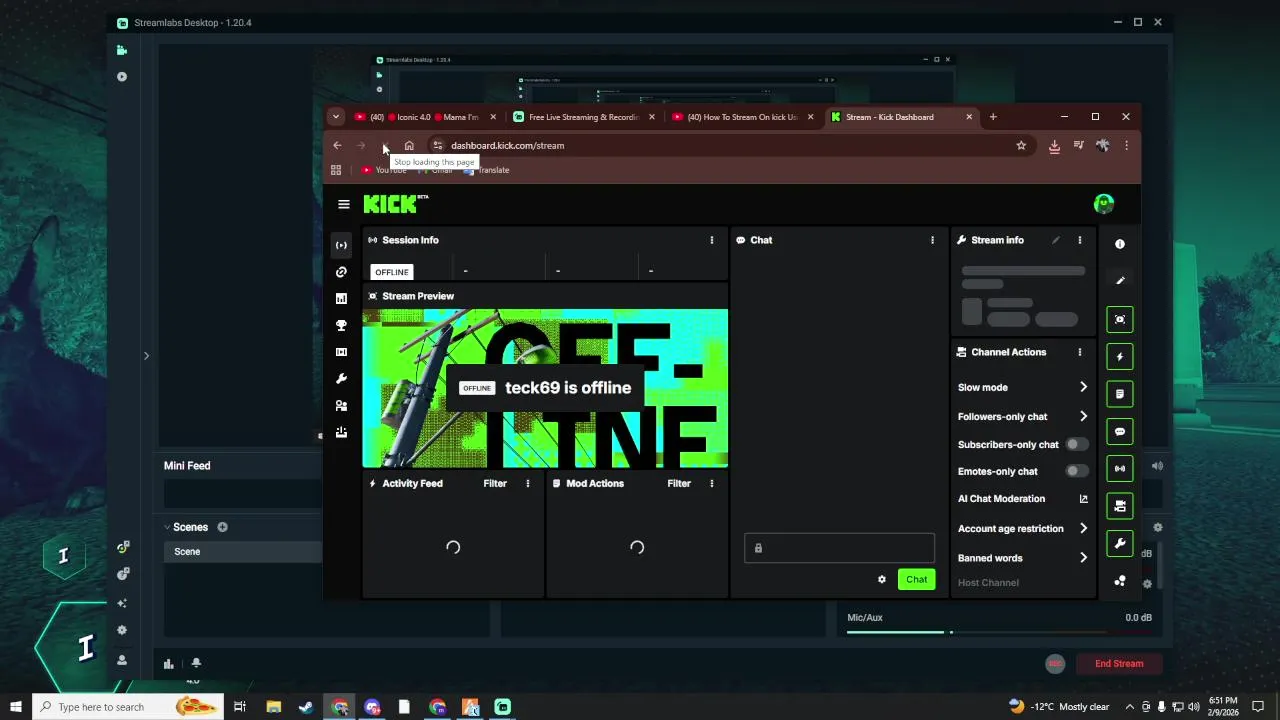Viewport: 1280px width, 720px height.
Task: Click the Mod Actions Filter button
Action: tap(679, 483)
